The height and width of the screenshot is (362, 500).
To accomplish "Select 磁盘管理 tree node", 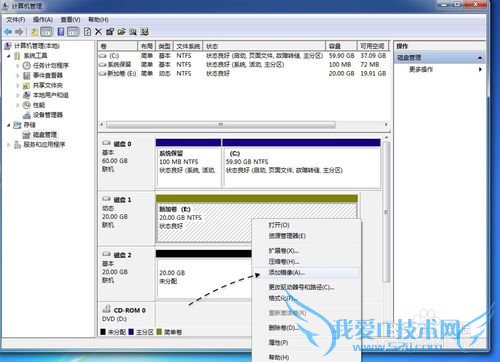I will [x=45, y=135].
